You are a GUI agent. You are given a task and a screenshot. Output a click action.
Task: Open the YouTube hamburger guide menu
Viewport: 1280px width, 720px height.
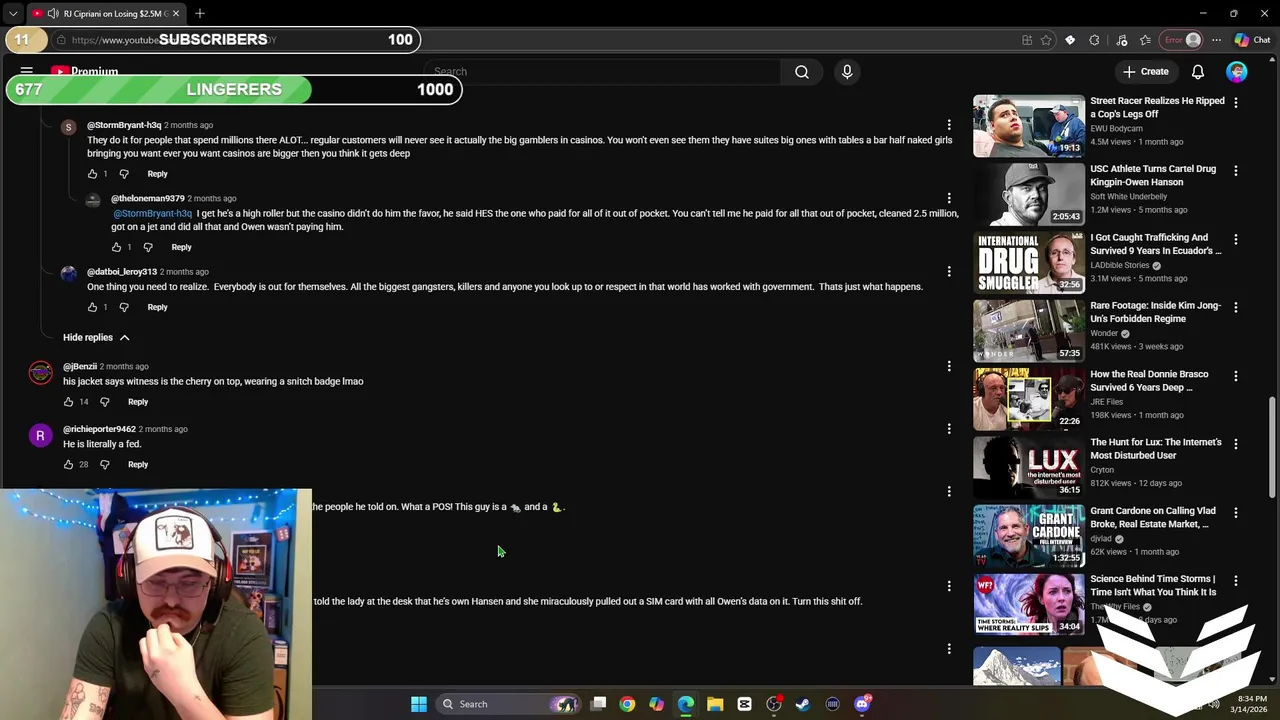[27, 71]
